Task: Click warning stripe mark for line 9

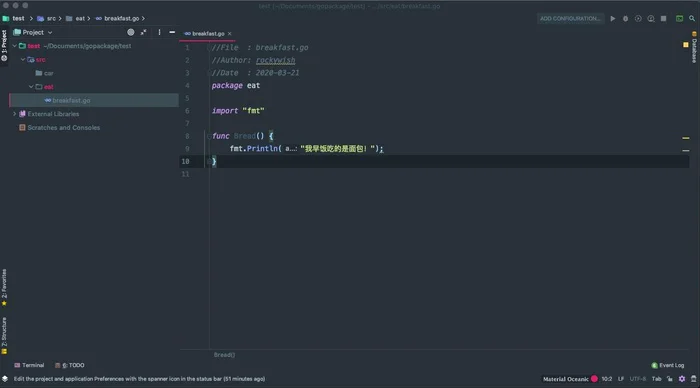Action: tap(686, 151)
